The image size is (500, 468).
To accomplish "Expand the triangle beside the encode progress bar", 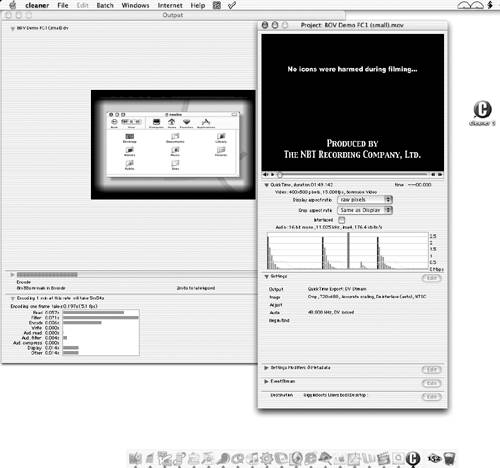I will (12, 275).
